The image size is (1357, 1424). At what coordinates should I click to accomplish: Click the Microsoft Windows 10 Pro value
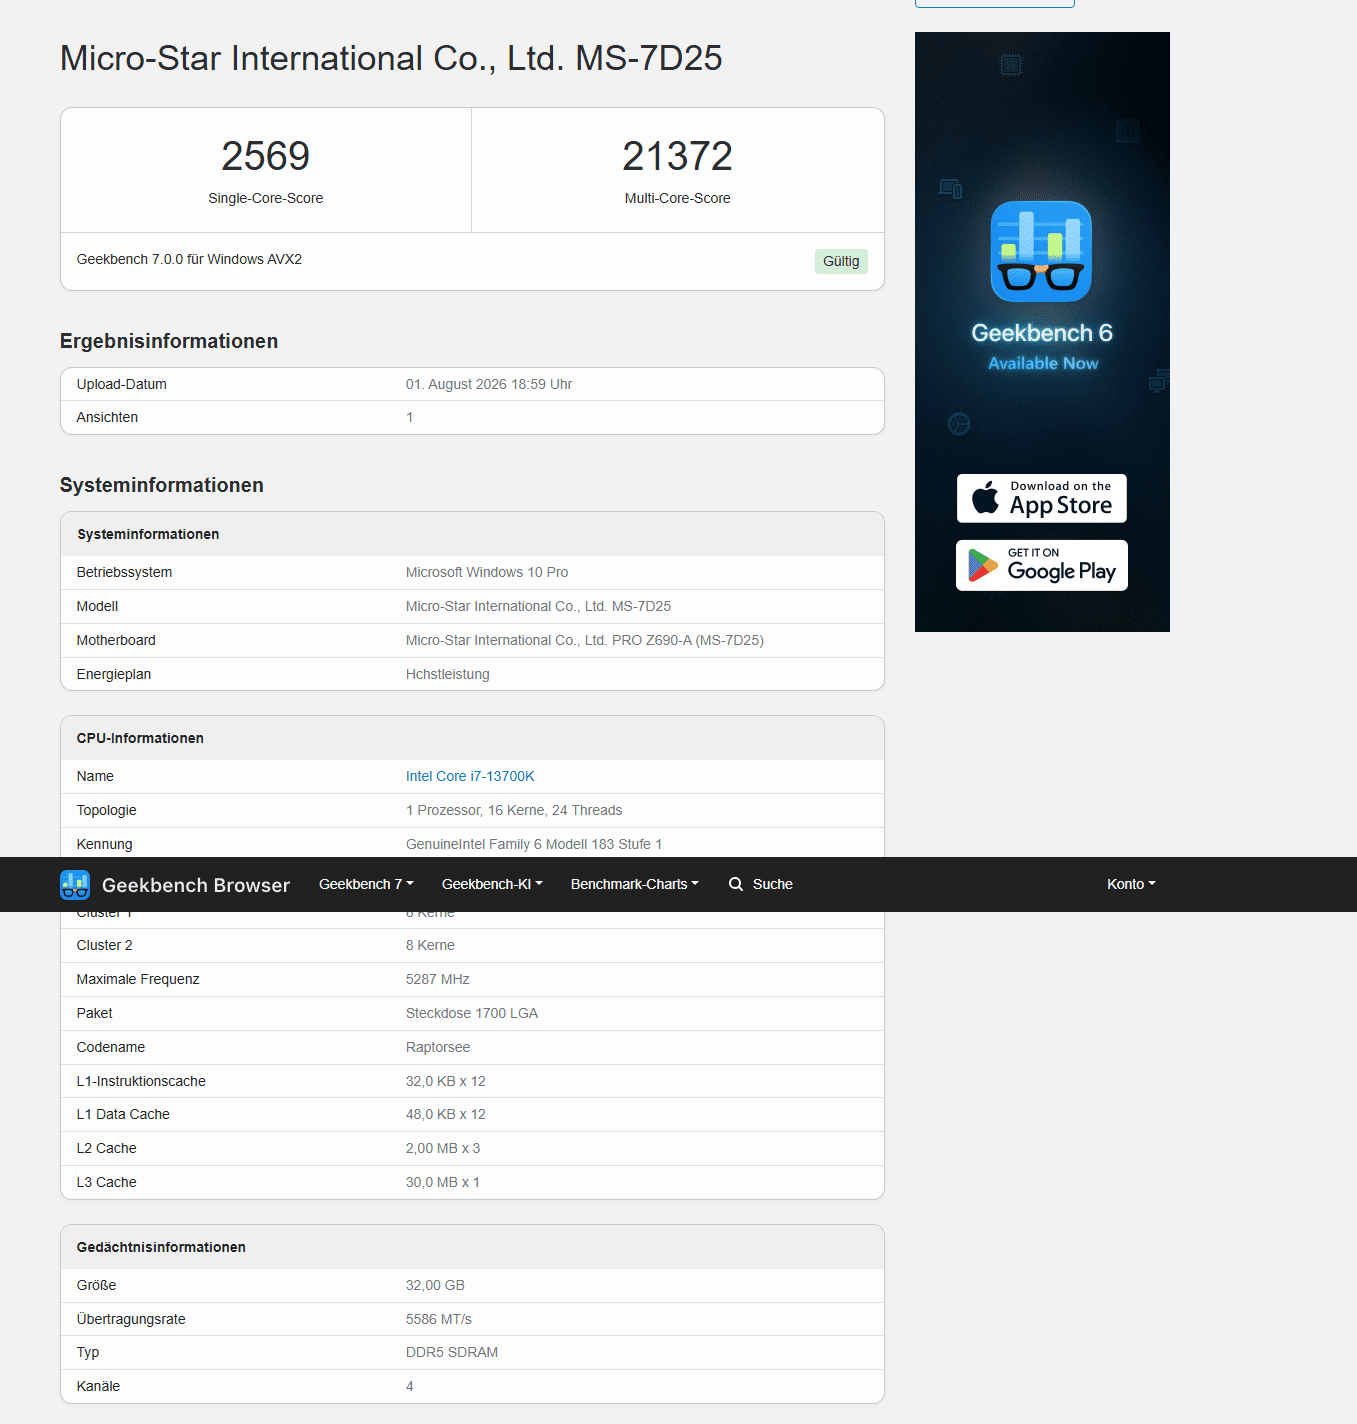pos(487,572)
